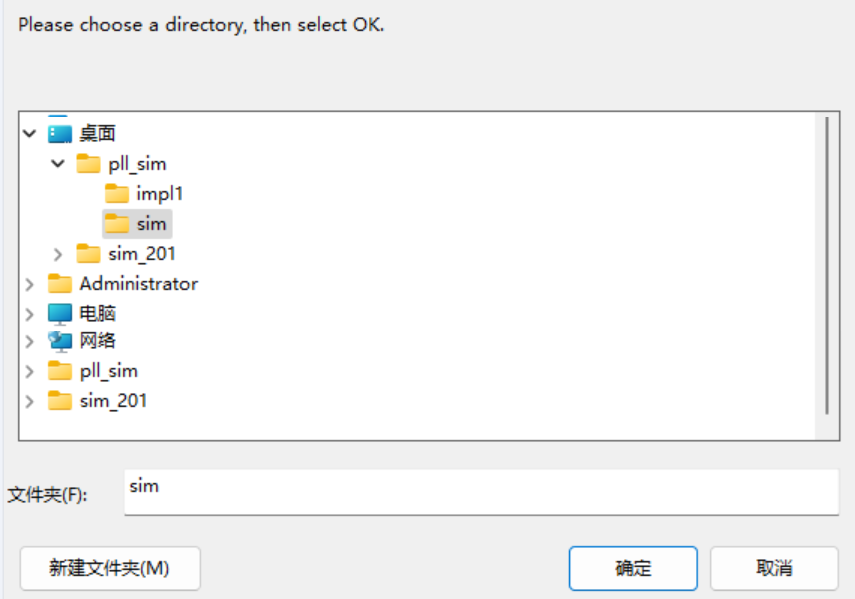Click the nested sim_201 folder icon under 桌面
The image size is (855, 599).
[88, 253]
